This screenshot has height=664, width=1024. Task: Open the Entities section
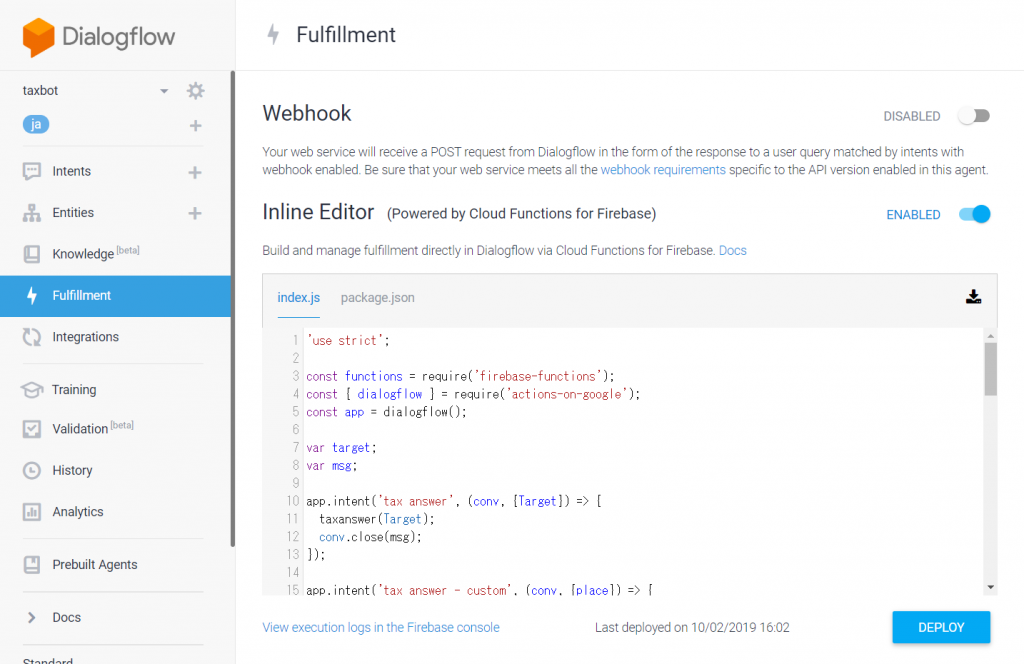coord(72,212)
